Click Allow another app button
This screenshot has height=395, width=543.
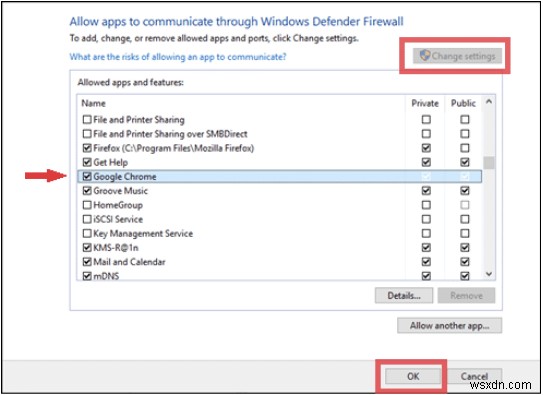pos(449,325)
